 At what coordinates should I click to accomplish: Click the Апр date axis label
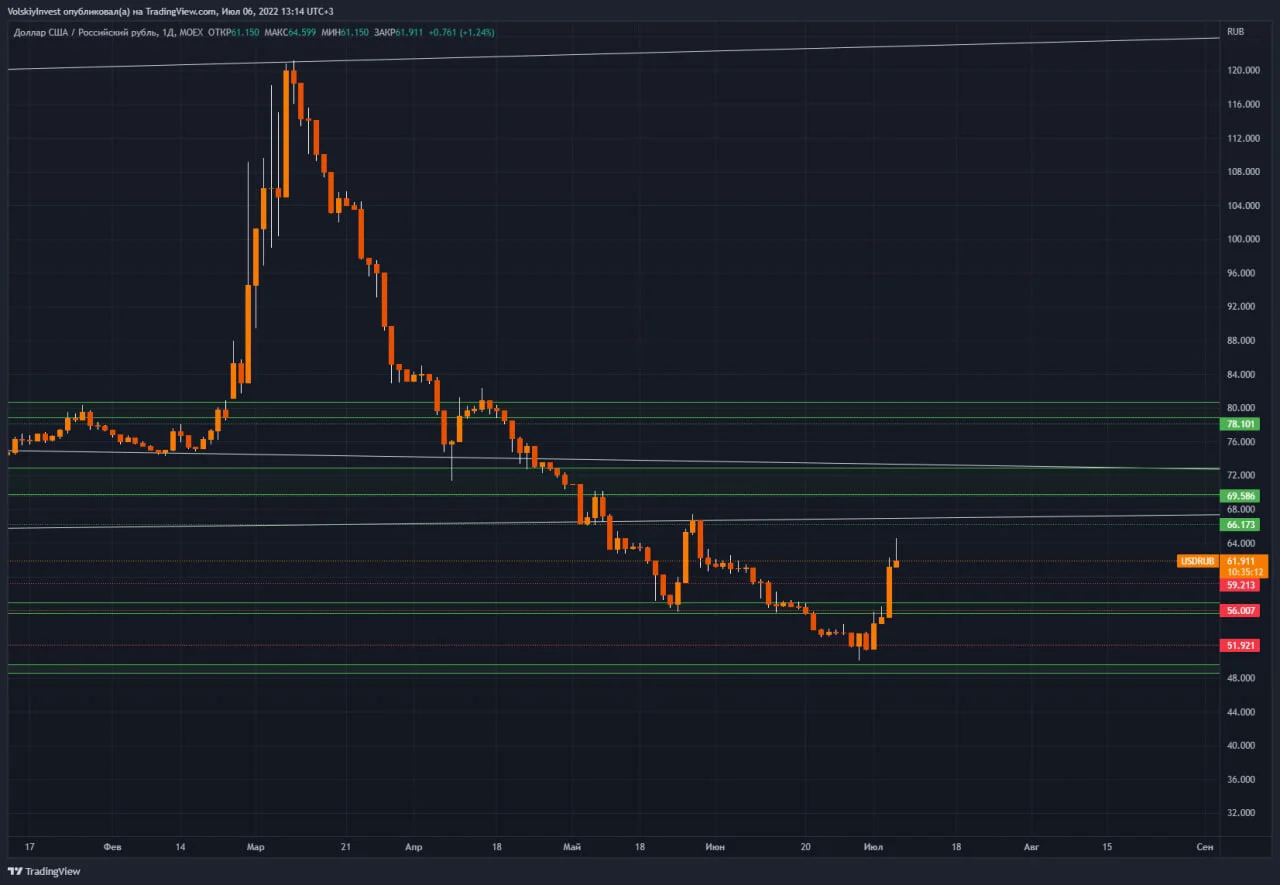(x=413, y=846)
